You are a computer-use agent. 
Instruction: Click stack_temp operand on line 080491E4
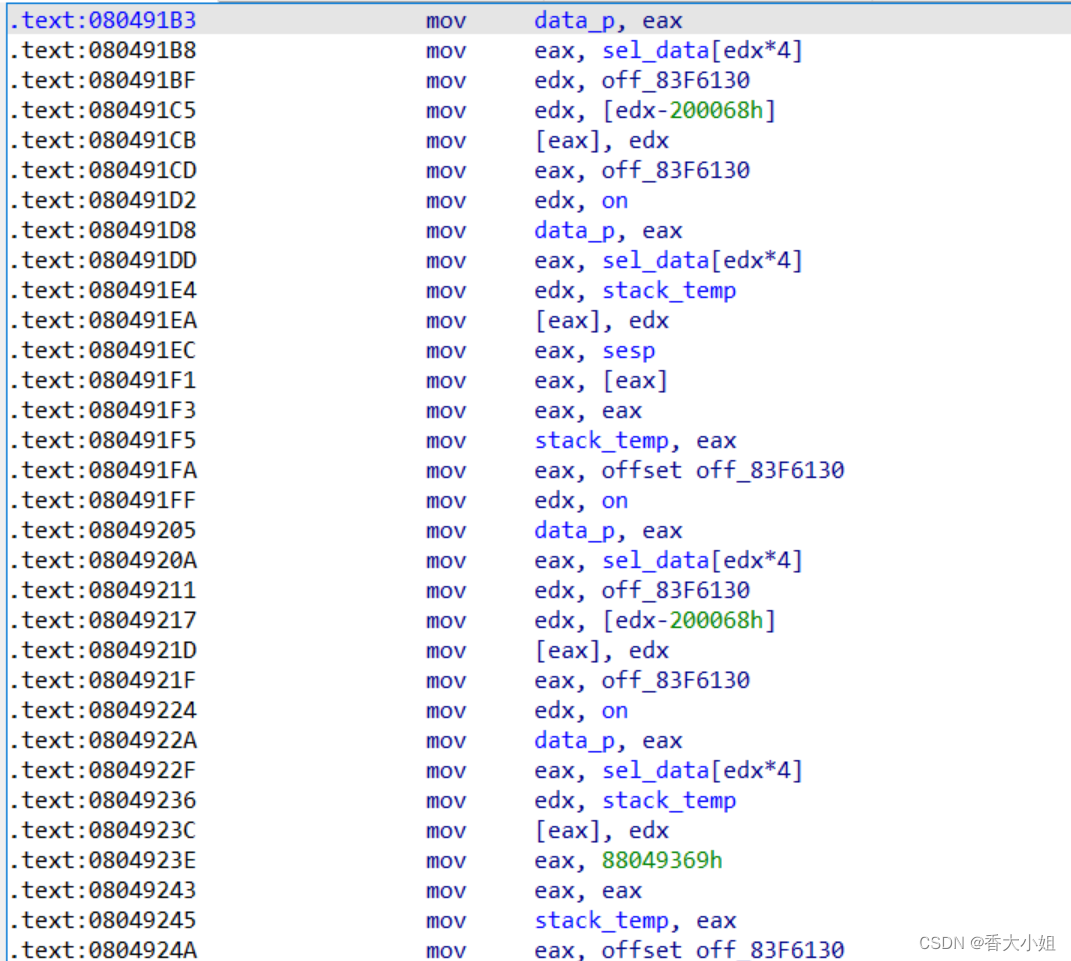point(669,291)
